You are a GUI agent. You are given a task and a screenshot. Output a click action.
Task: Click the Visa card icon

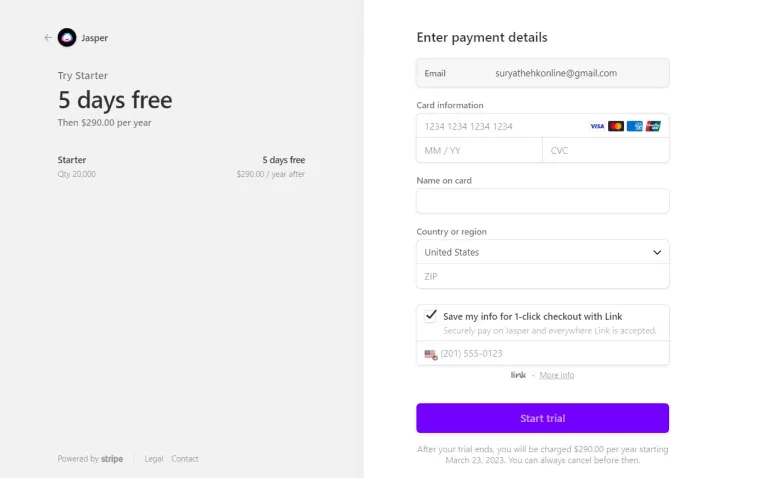click(597, 126)
